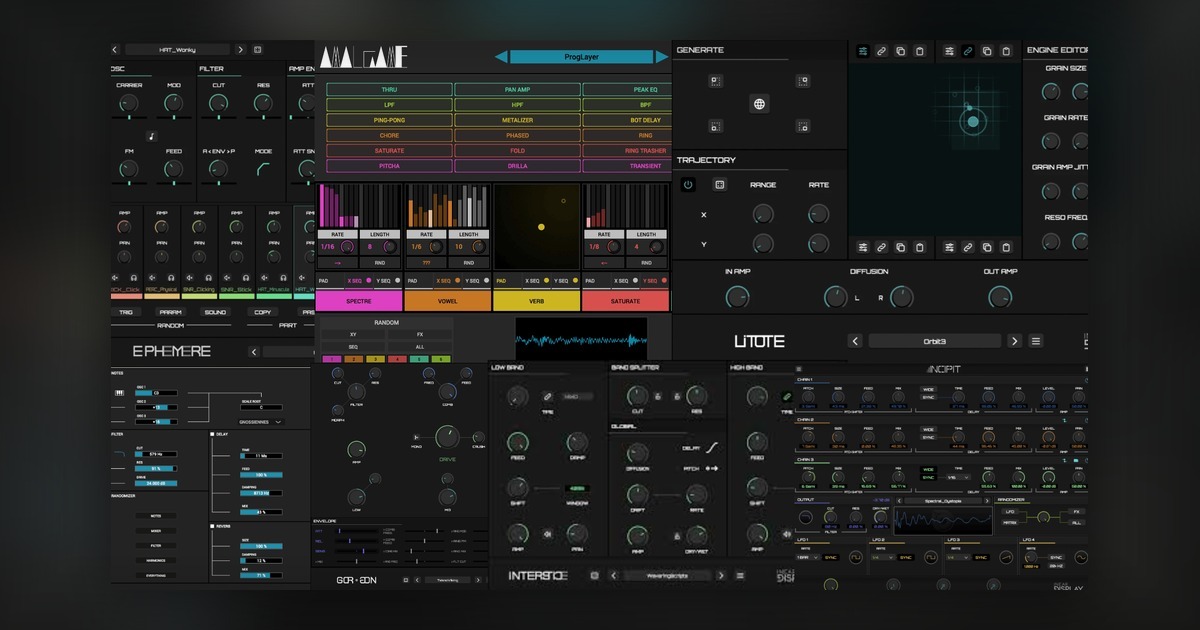Click the MODE filter shape icon
Viewport: 1200px width, 630px height.
pos(263,170)
